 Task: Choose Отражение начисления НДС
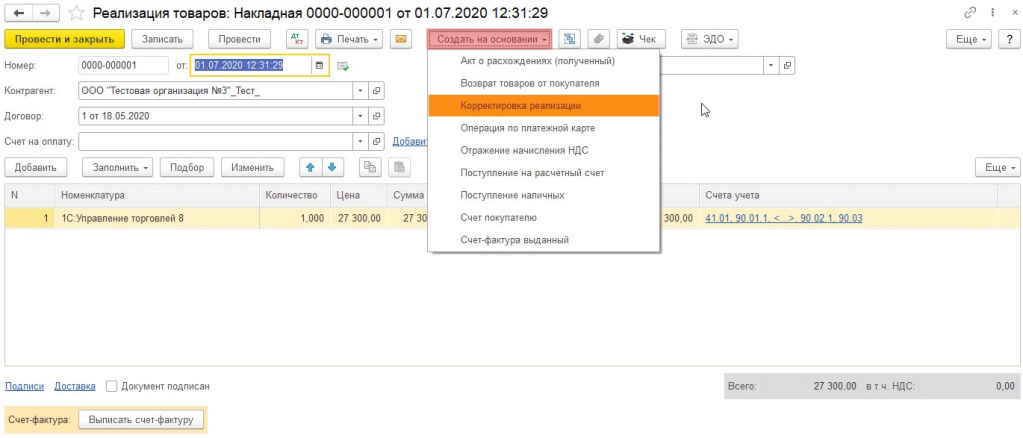click(543, 150)
